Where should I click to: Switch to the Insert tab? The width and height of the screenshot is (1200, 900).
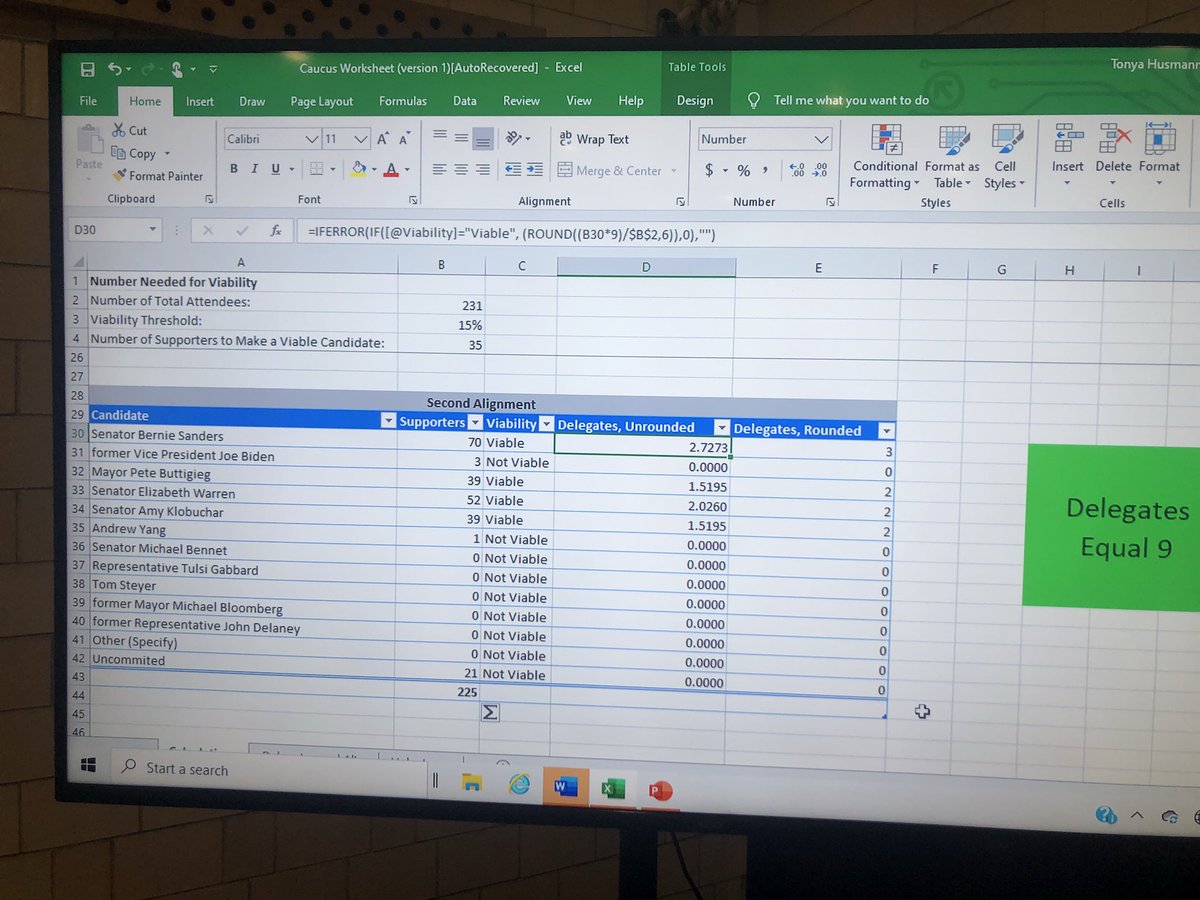tap(199, 102)
